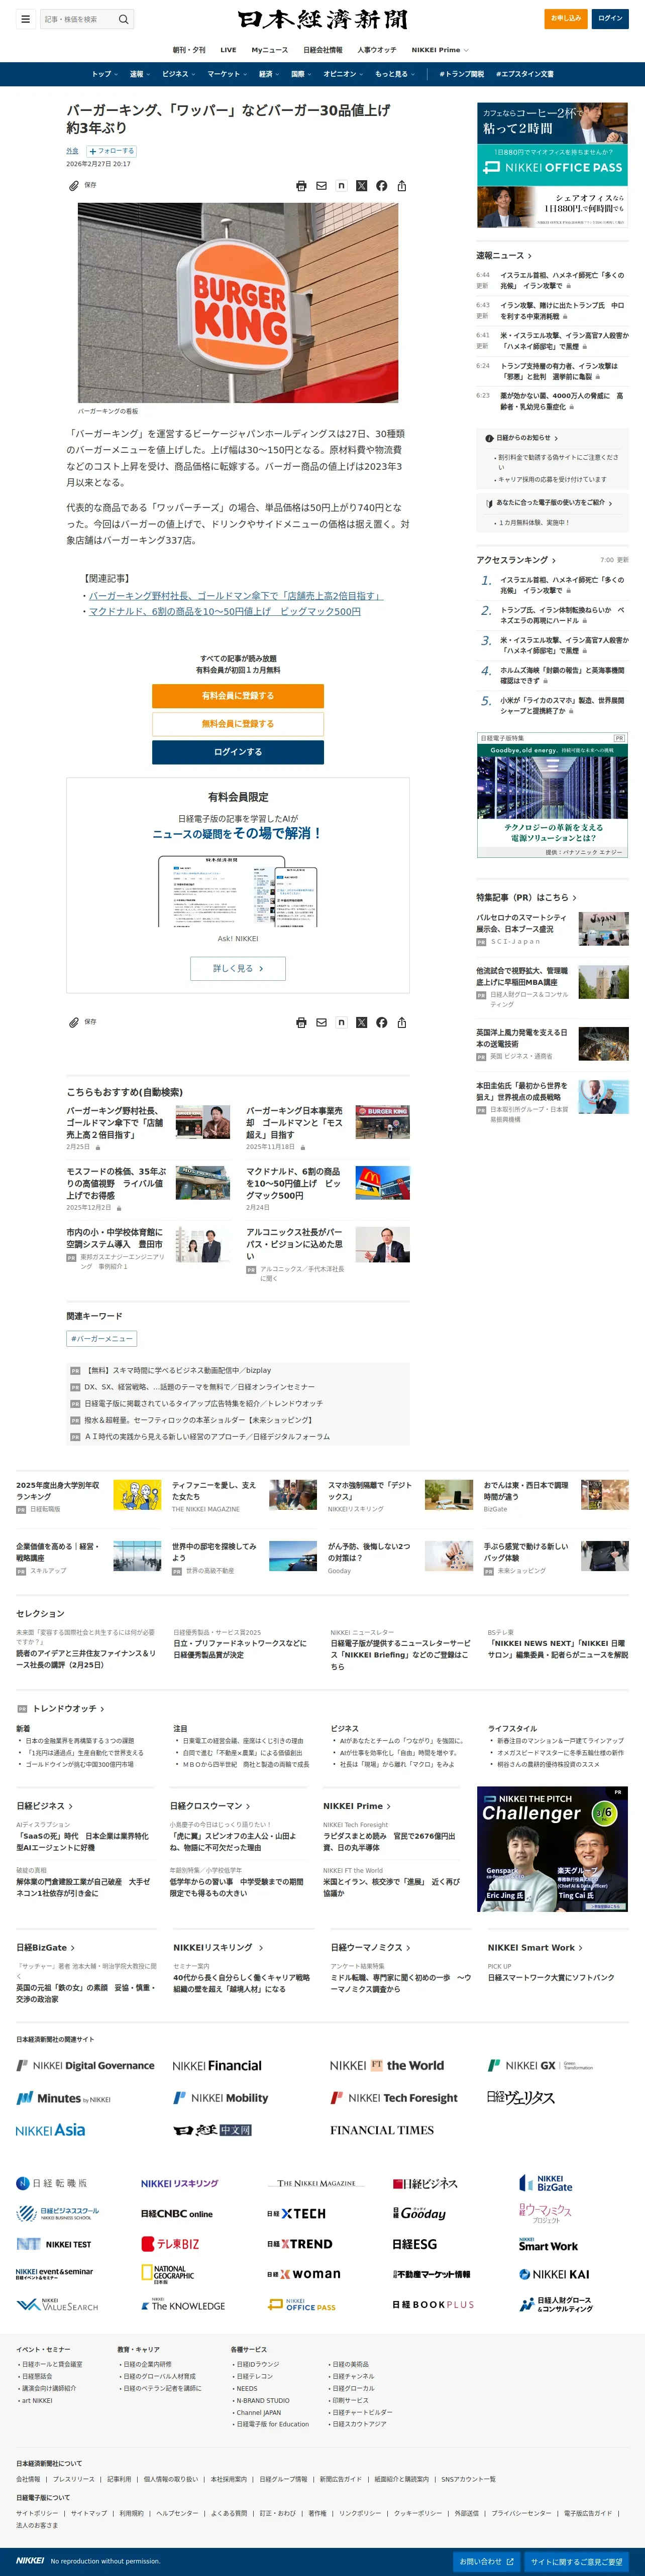
Task: Open the アクセスランキング section heading
Action: tap(516, 560)
